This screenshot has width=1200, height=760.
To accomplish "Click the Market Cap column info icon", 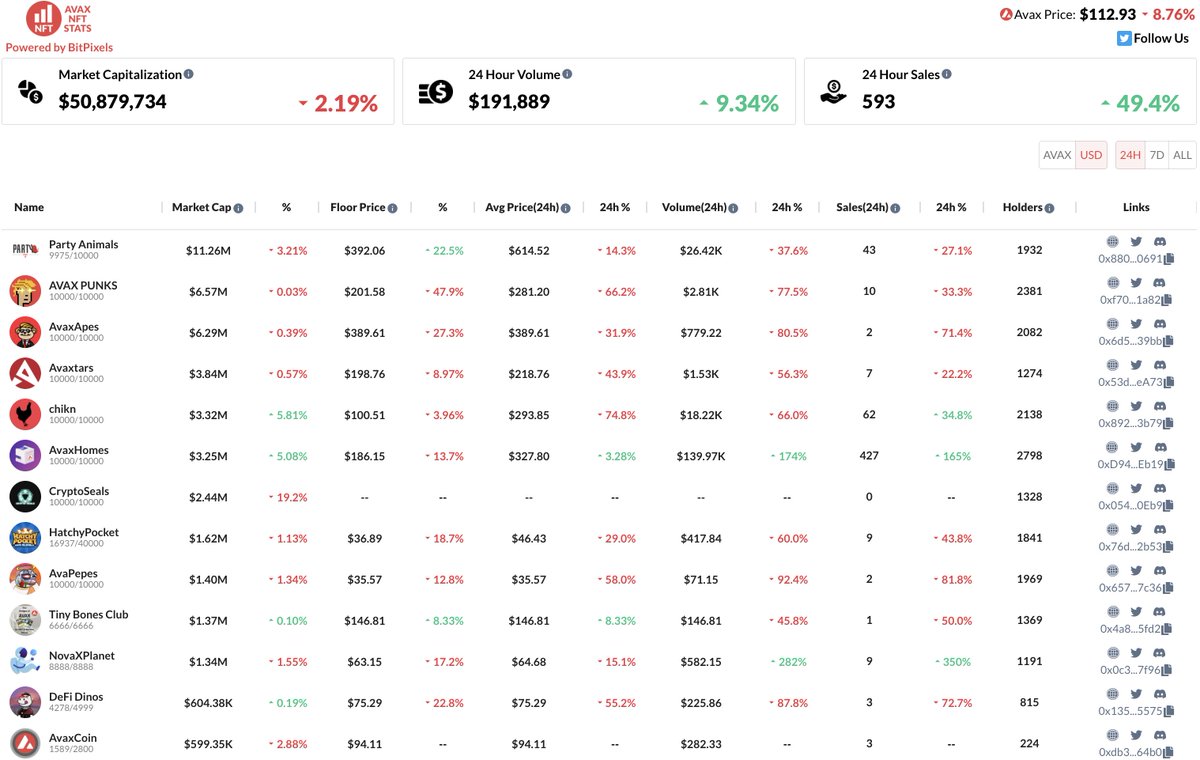I will click(239, 208).
